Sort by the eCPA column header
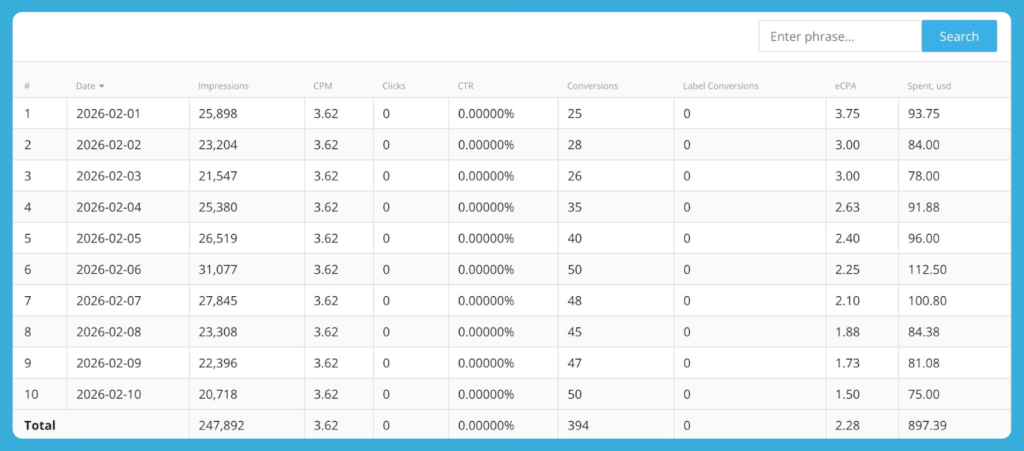 [x=845, y=86]
